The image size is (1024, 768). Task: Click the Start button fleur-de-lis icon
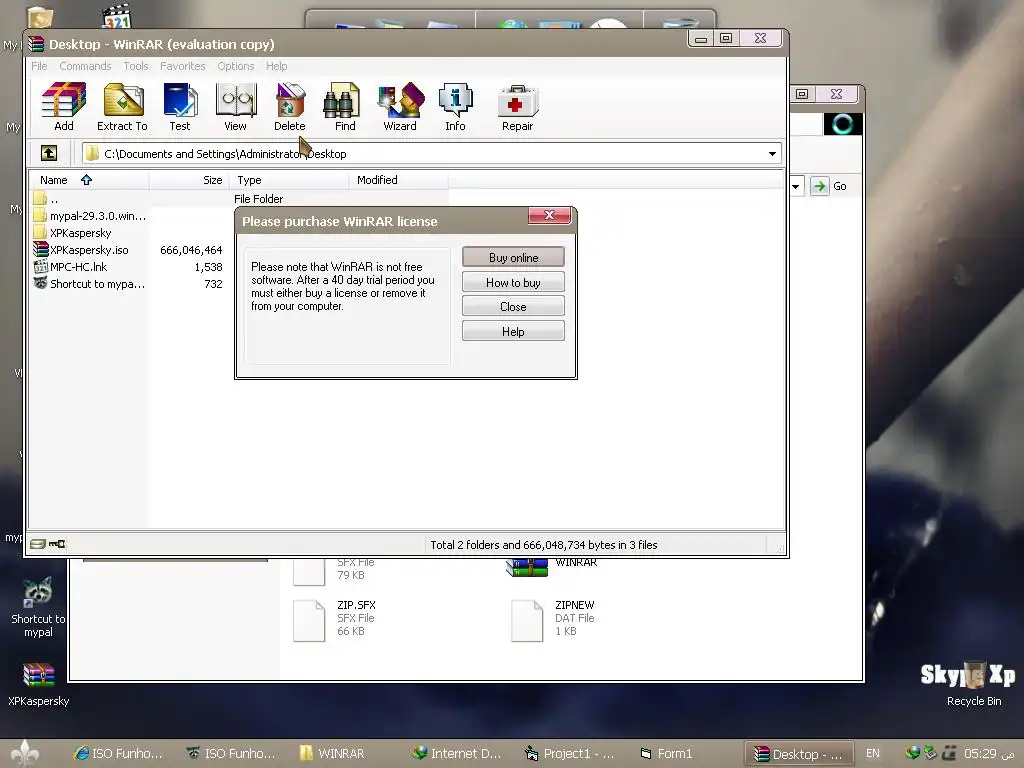point(24,754)
